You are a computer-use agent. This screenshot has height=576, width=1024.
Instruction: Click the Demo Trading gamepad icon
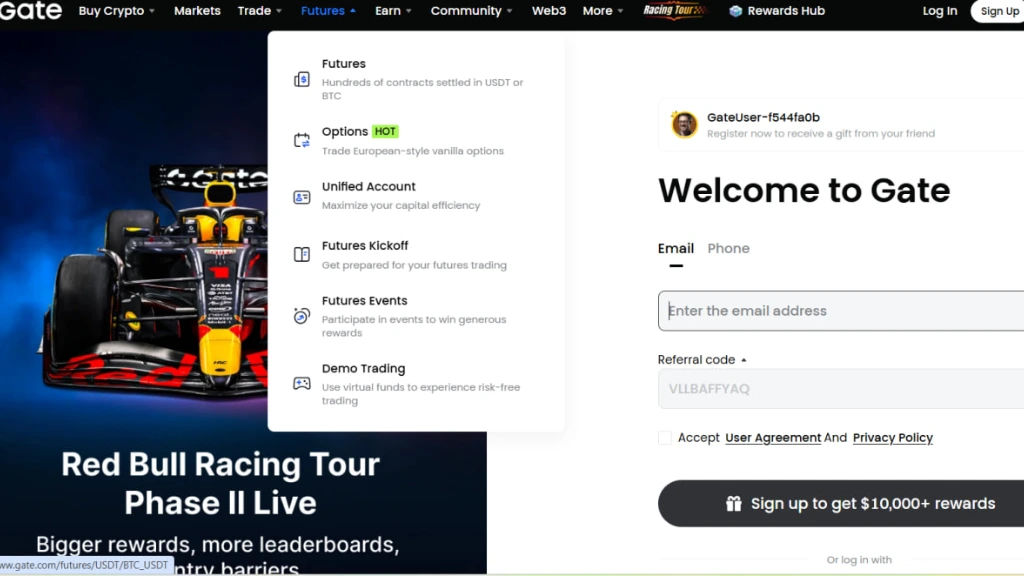302,383
